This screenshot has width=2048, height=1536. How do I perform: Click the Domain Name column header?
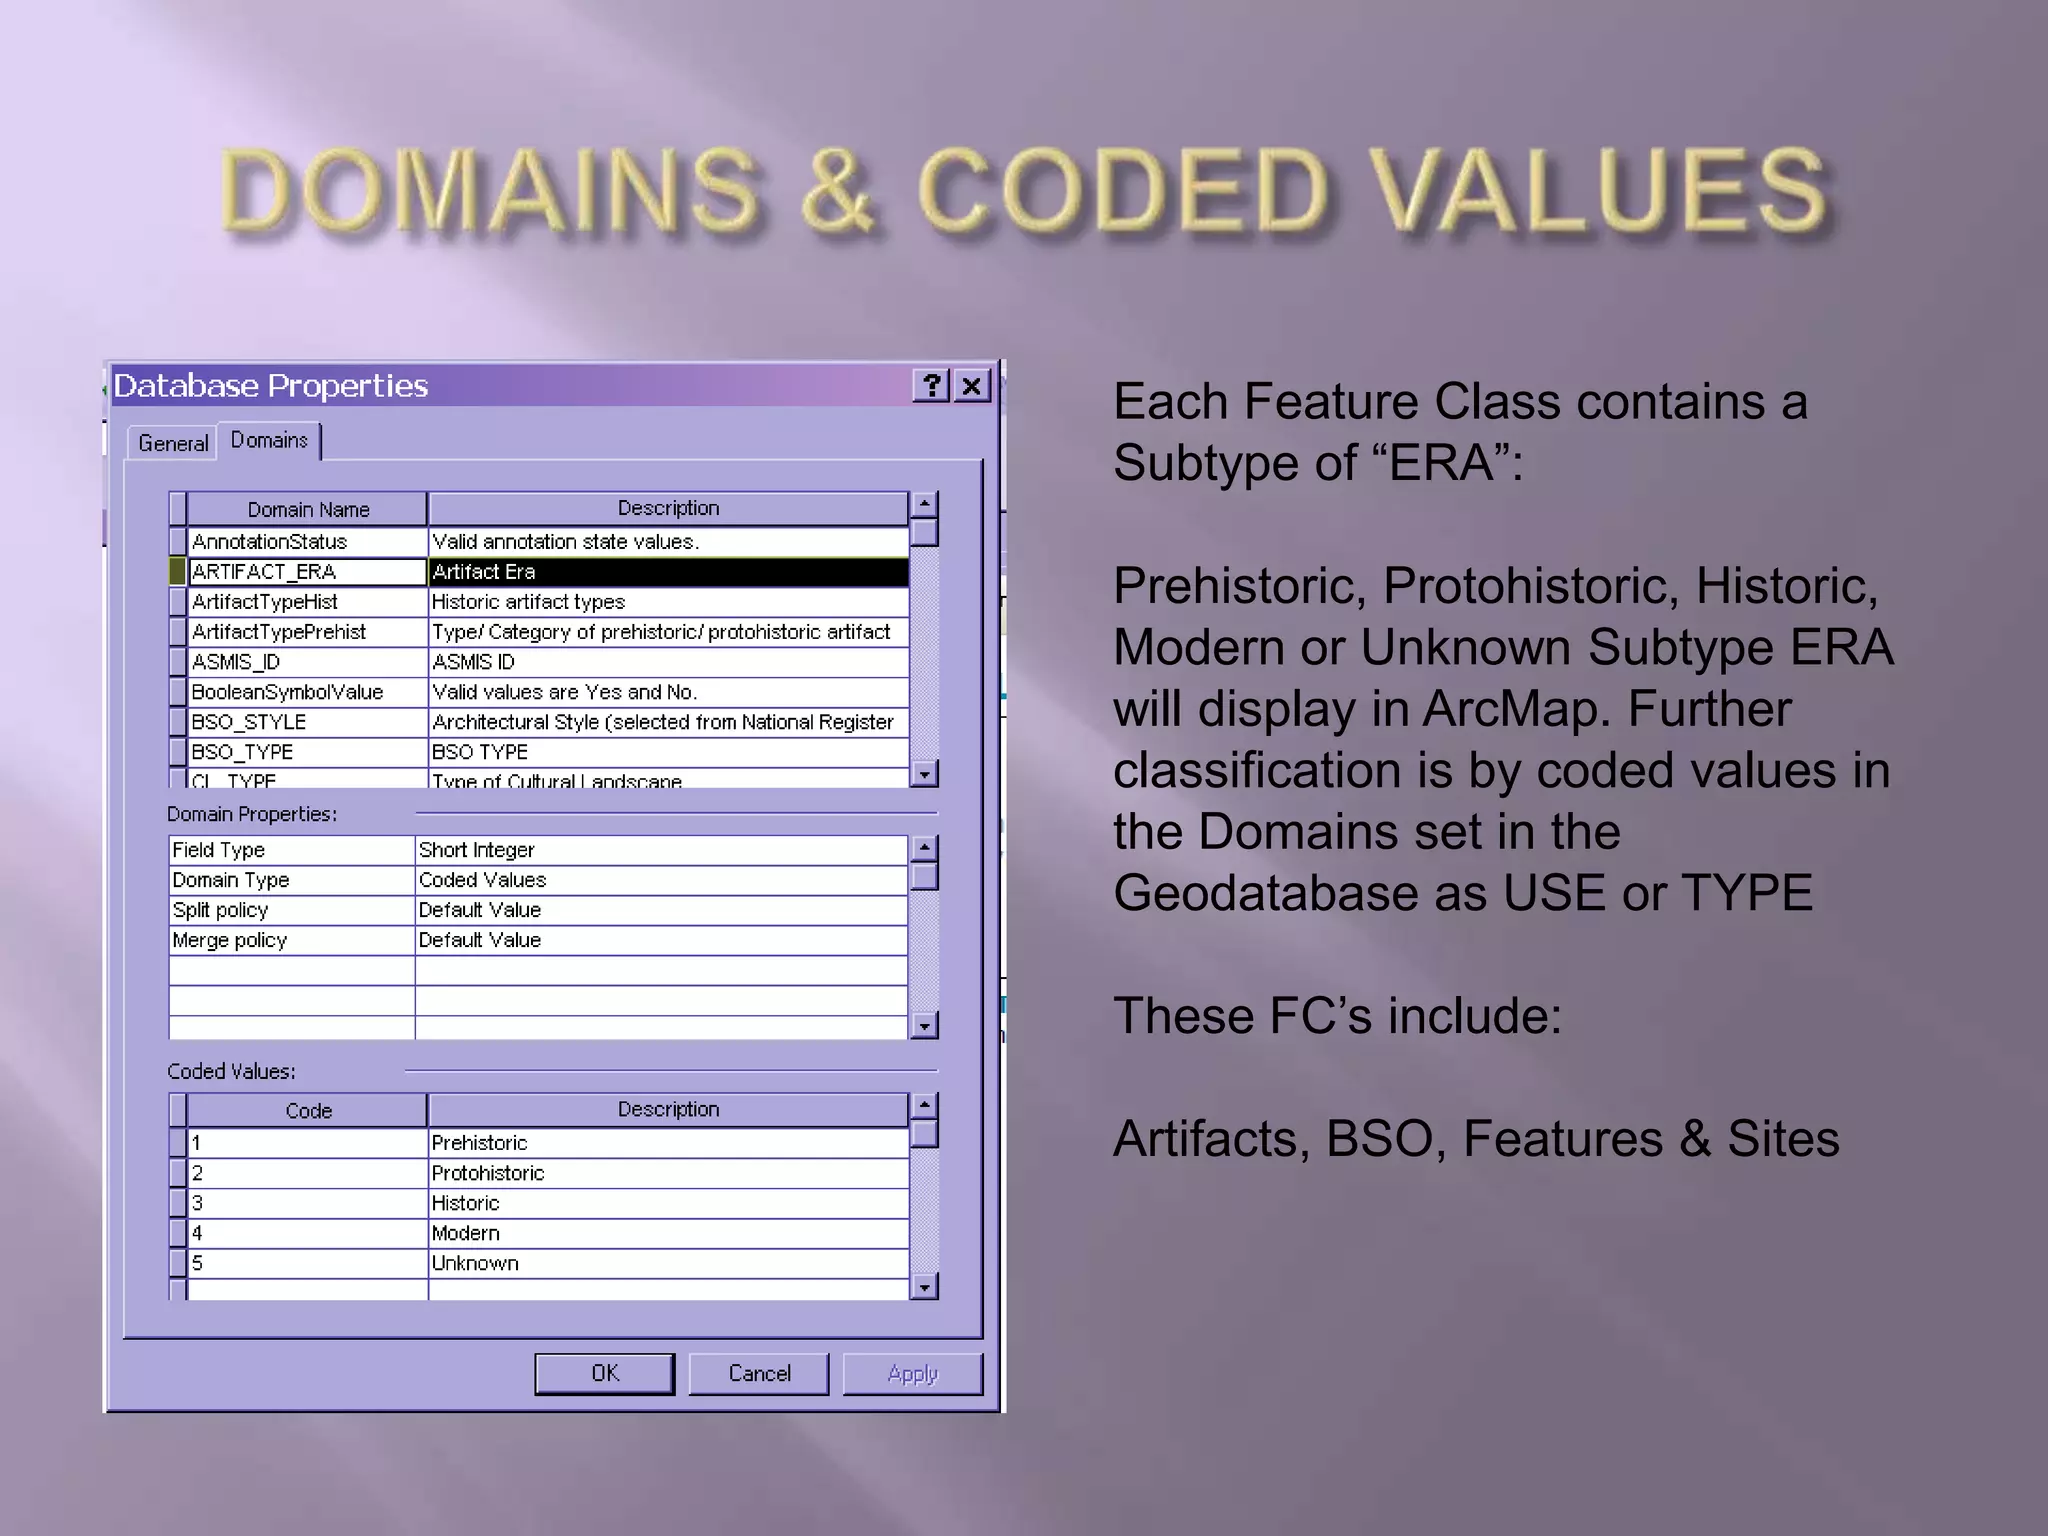(x=307, y=509)
